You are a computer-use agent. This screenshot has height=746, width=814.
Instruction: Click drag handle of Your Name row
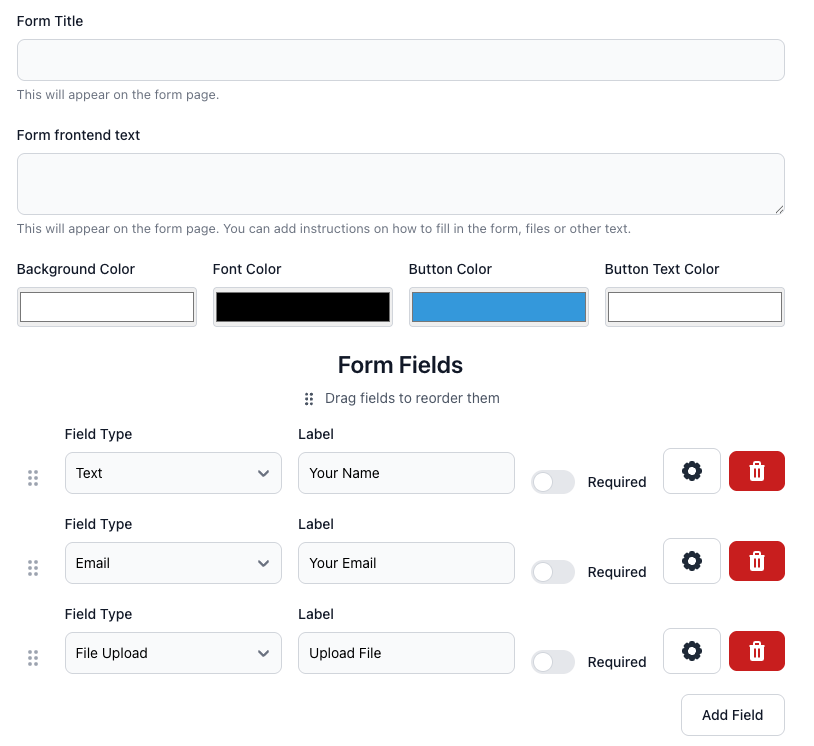(x=33, y=478)
